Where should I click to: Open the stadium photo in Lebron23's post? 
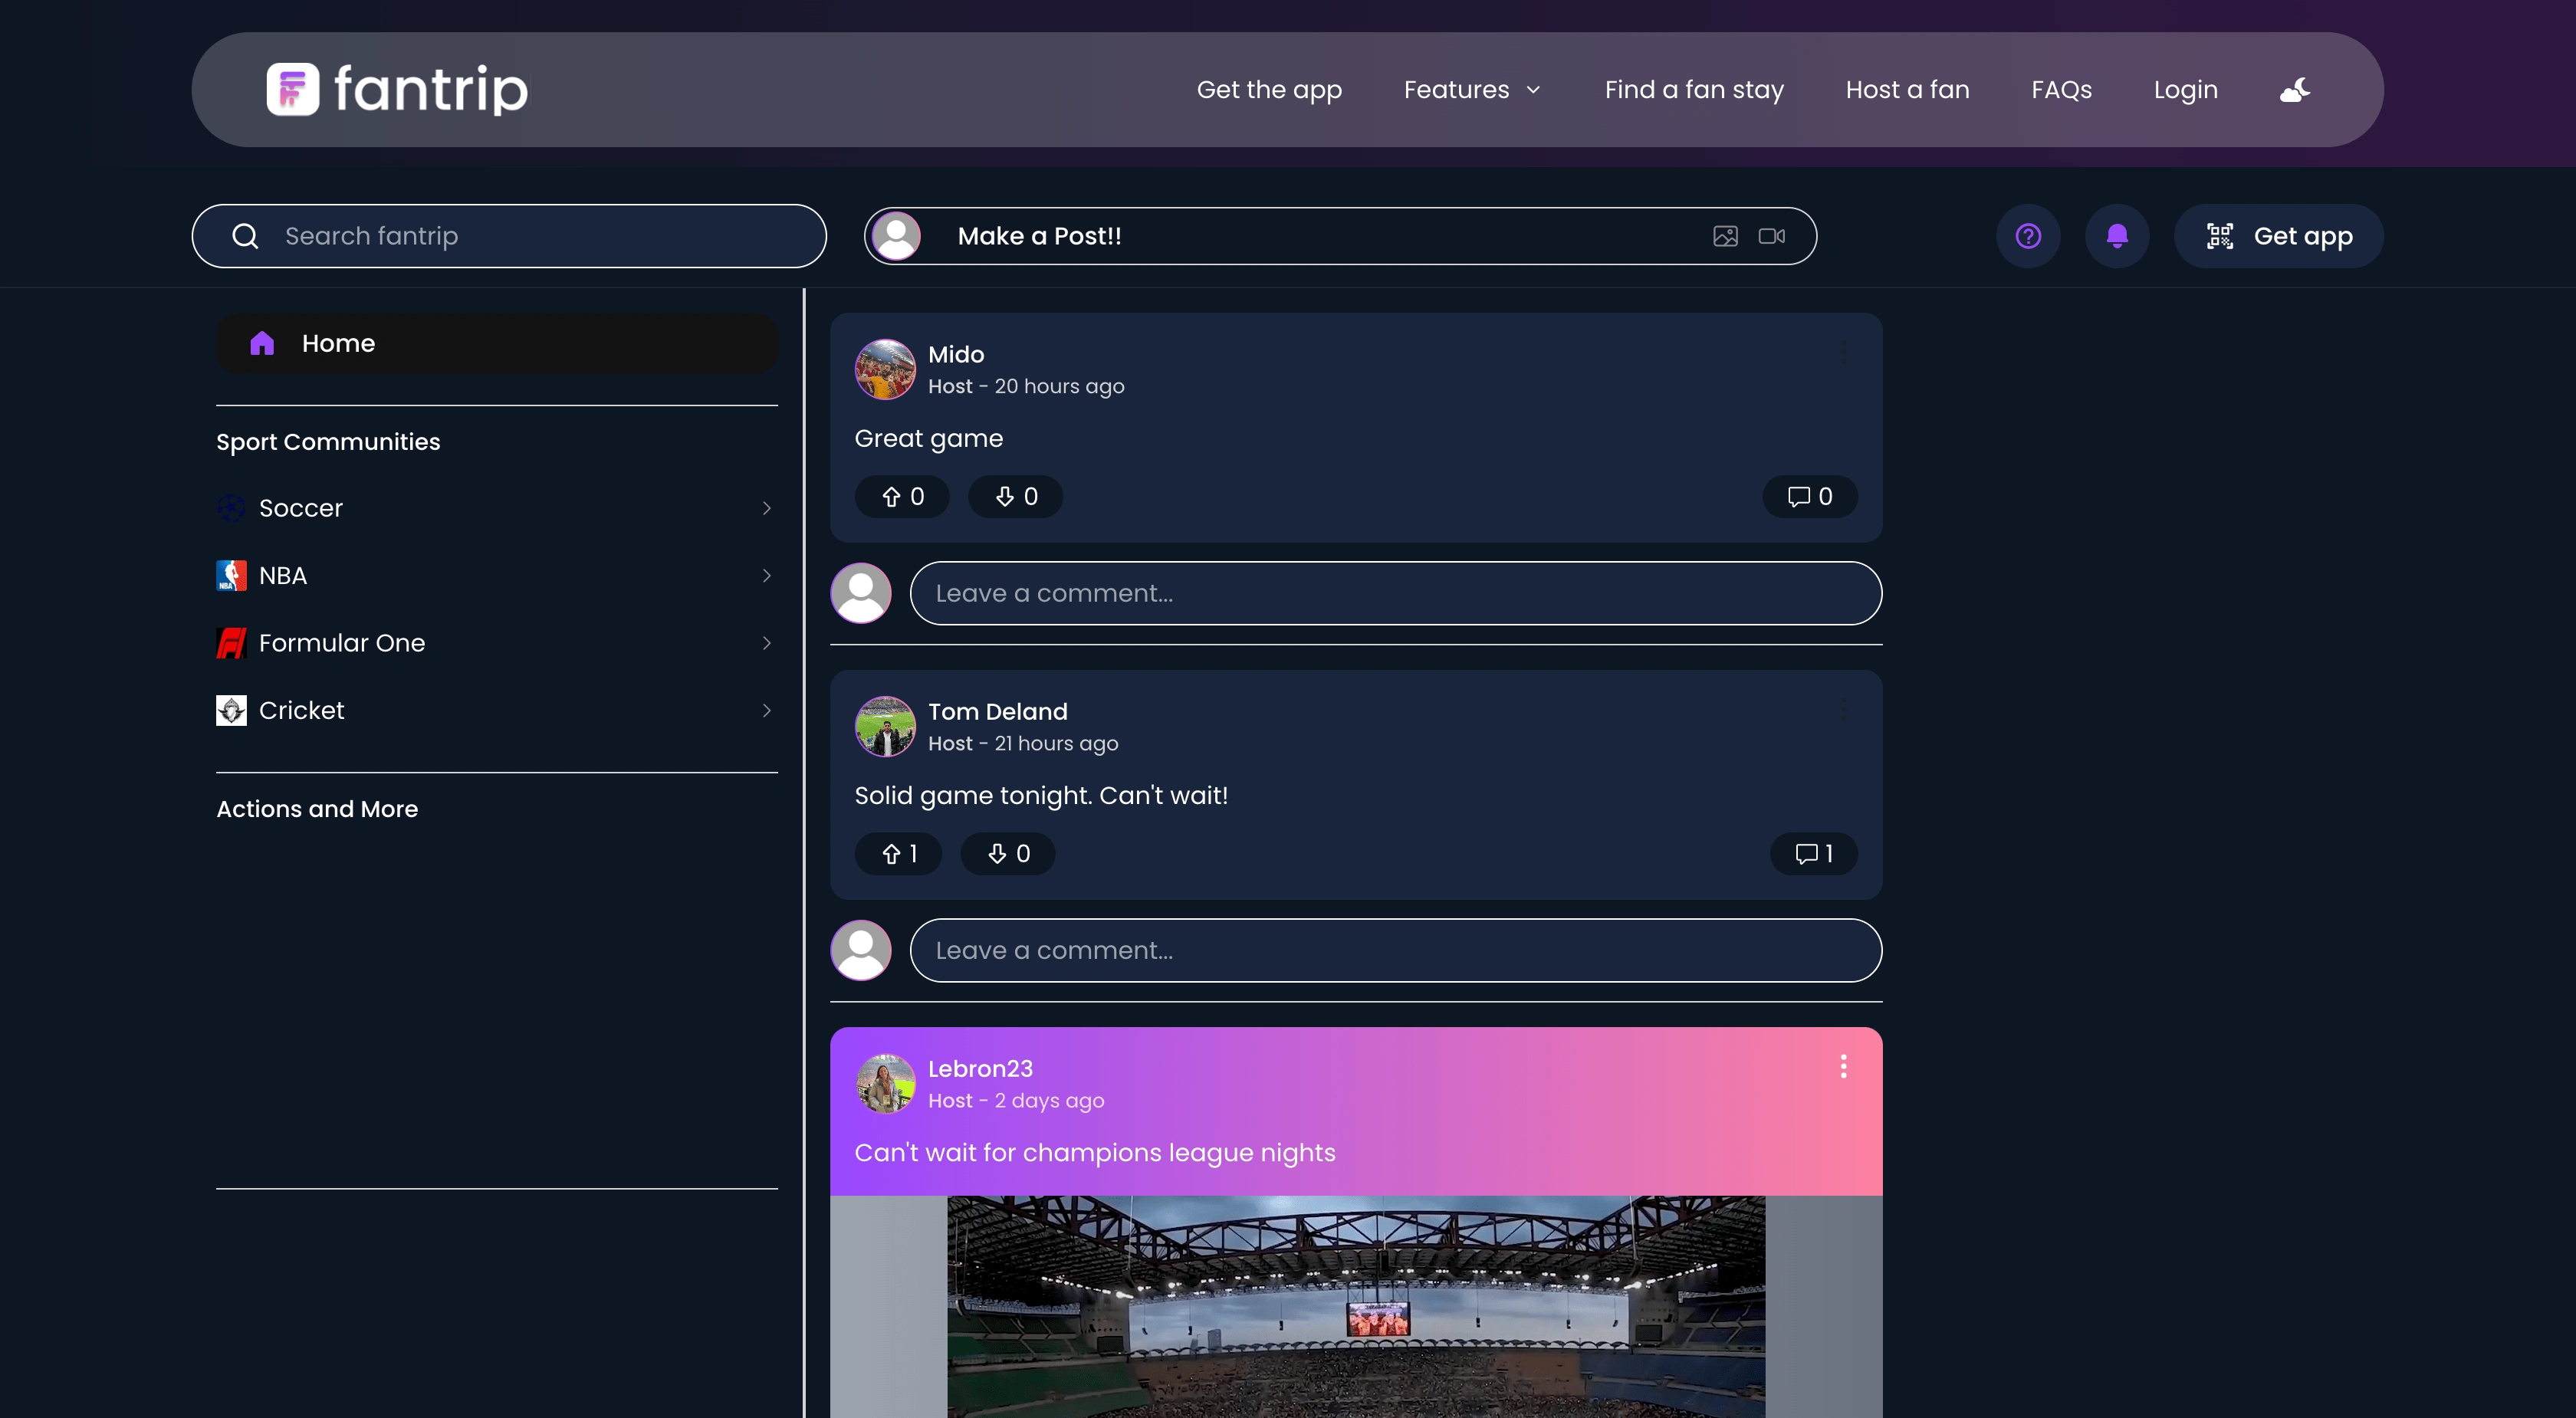pos(1356,1306)
